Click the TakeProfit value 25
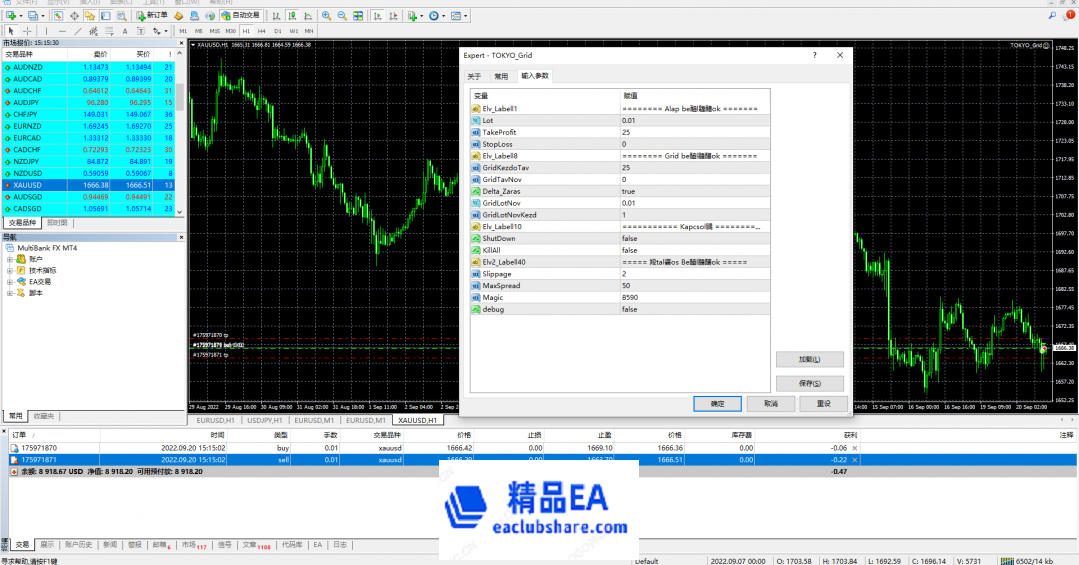The image size is (1079, 565). click(x=695, y=132)
